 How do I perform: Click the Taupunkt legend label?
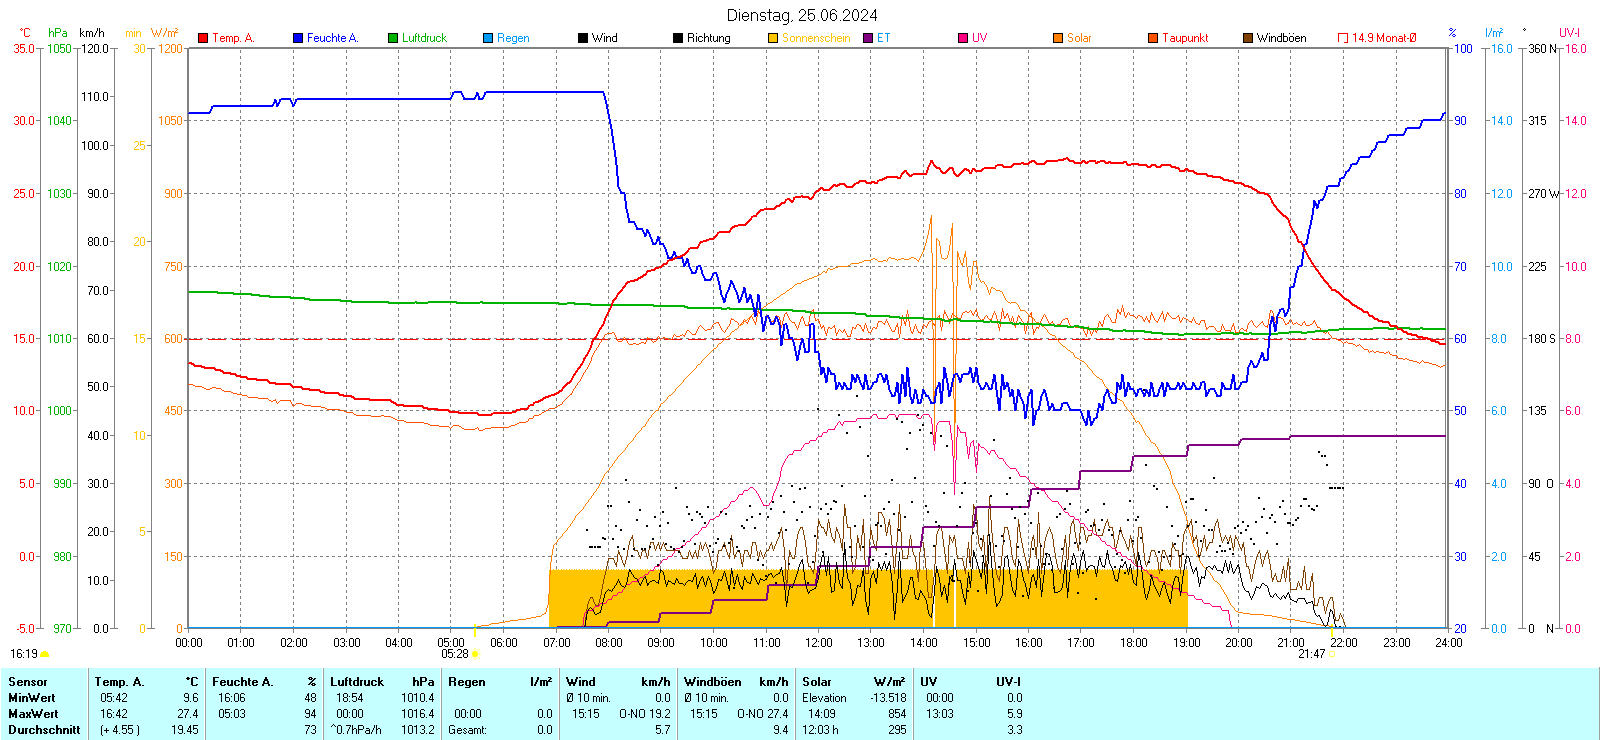tap(1185, 38)
